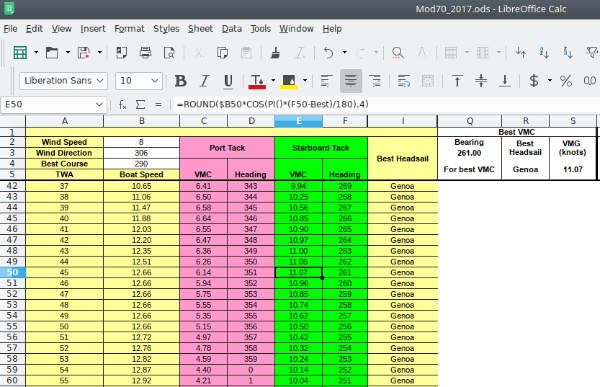Open the Styles menu
The width and height of the screenshot is (600, 387).
(166, 29)
